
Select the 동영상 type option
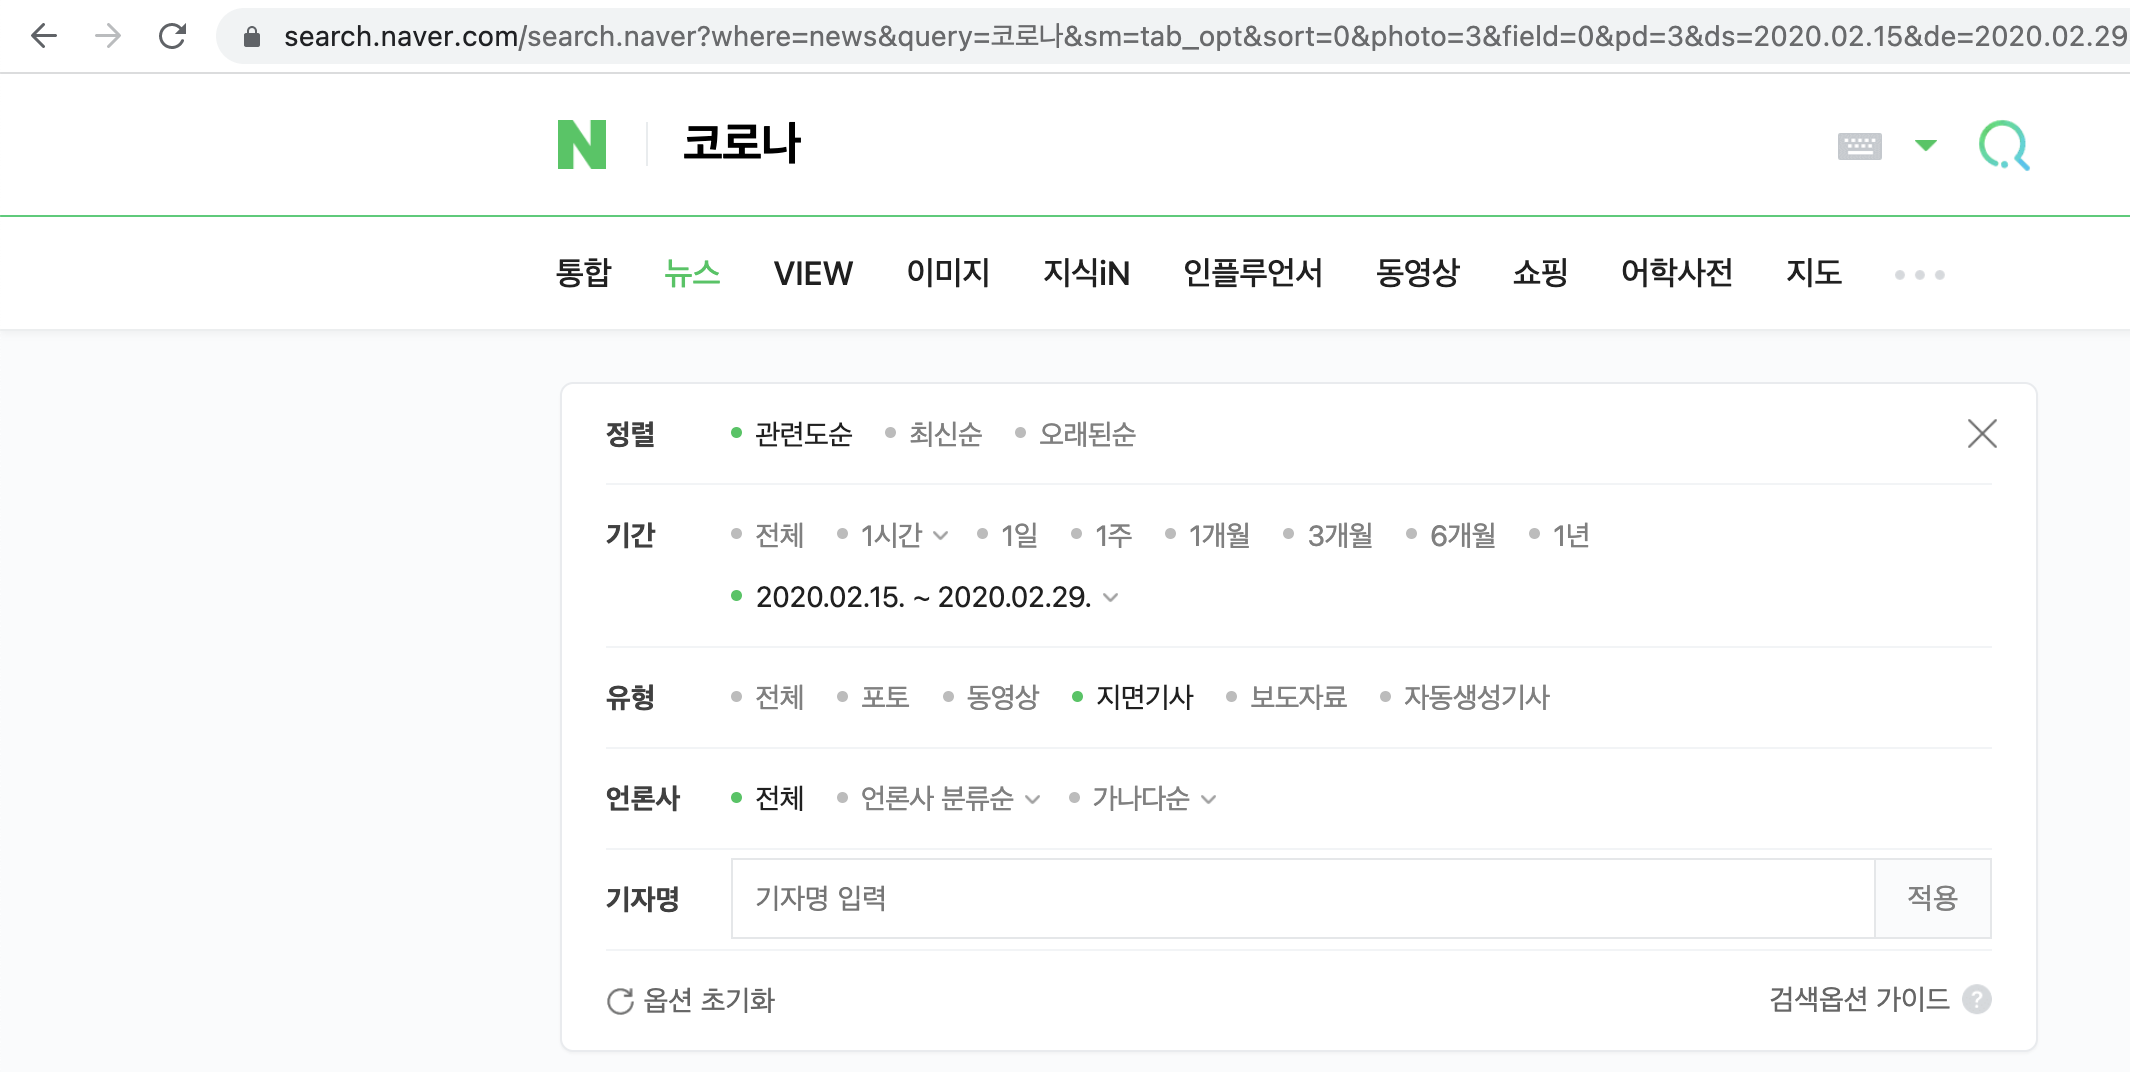1003,697
